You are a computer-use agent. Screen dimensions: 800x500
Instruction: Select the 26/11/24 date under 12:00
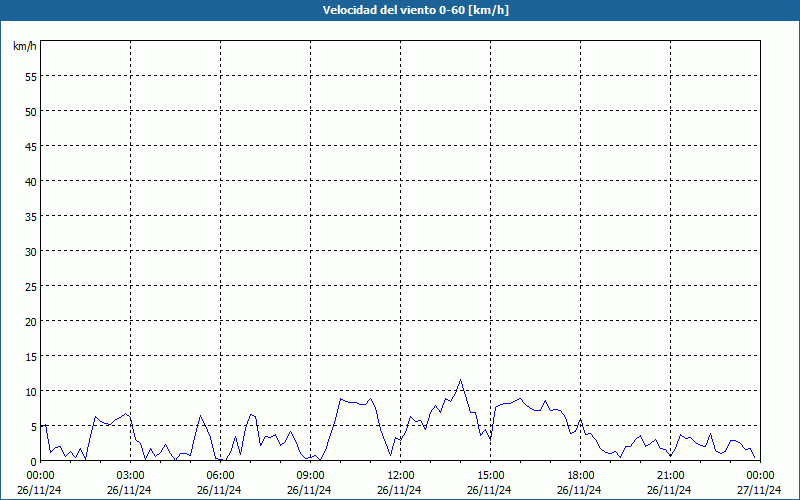point(399,490)
